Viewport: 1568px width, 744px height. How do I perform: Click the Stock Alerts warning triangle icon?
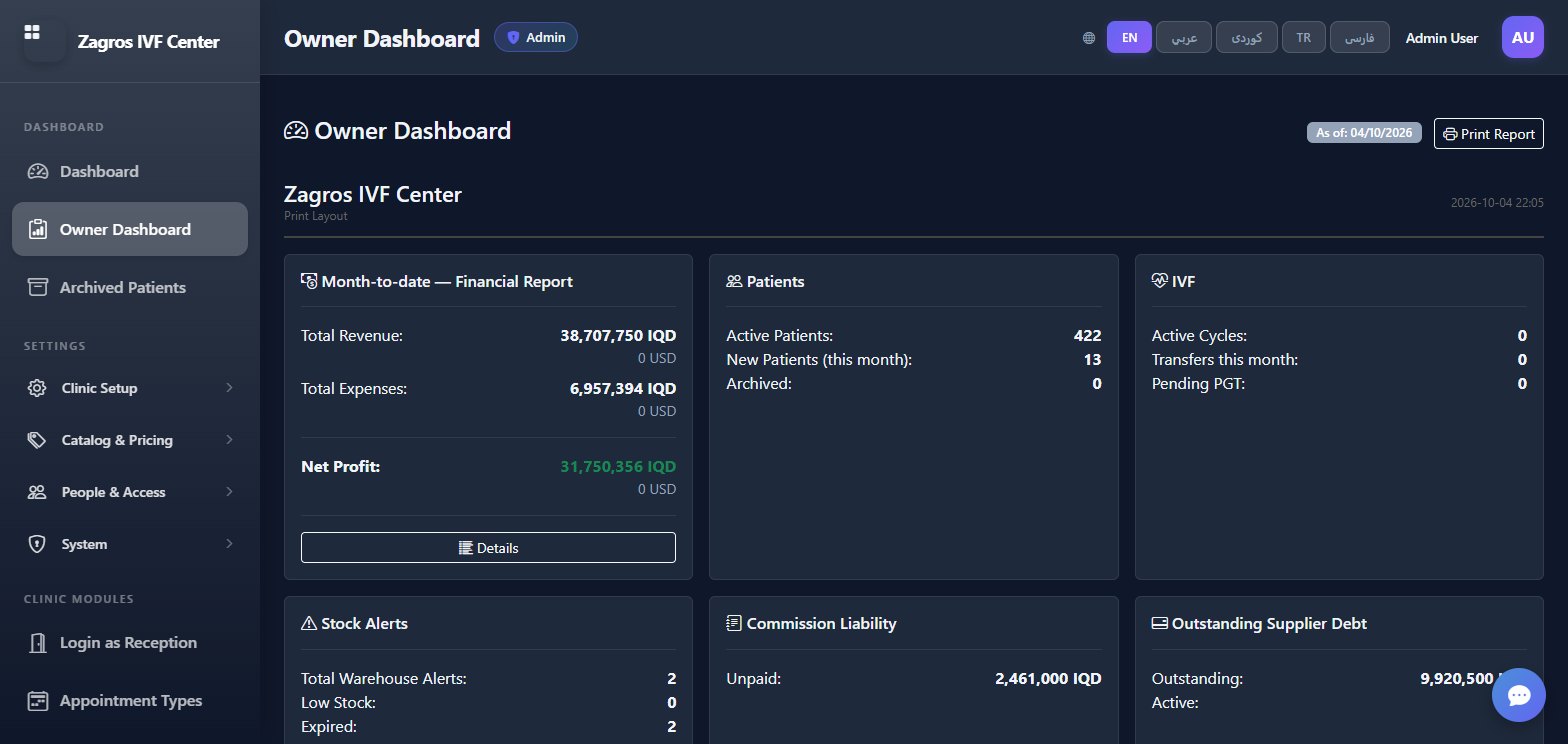tap(309, 623)
